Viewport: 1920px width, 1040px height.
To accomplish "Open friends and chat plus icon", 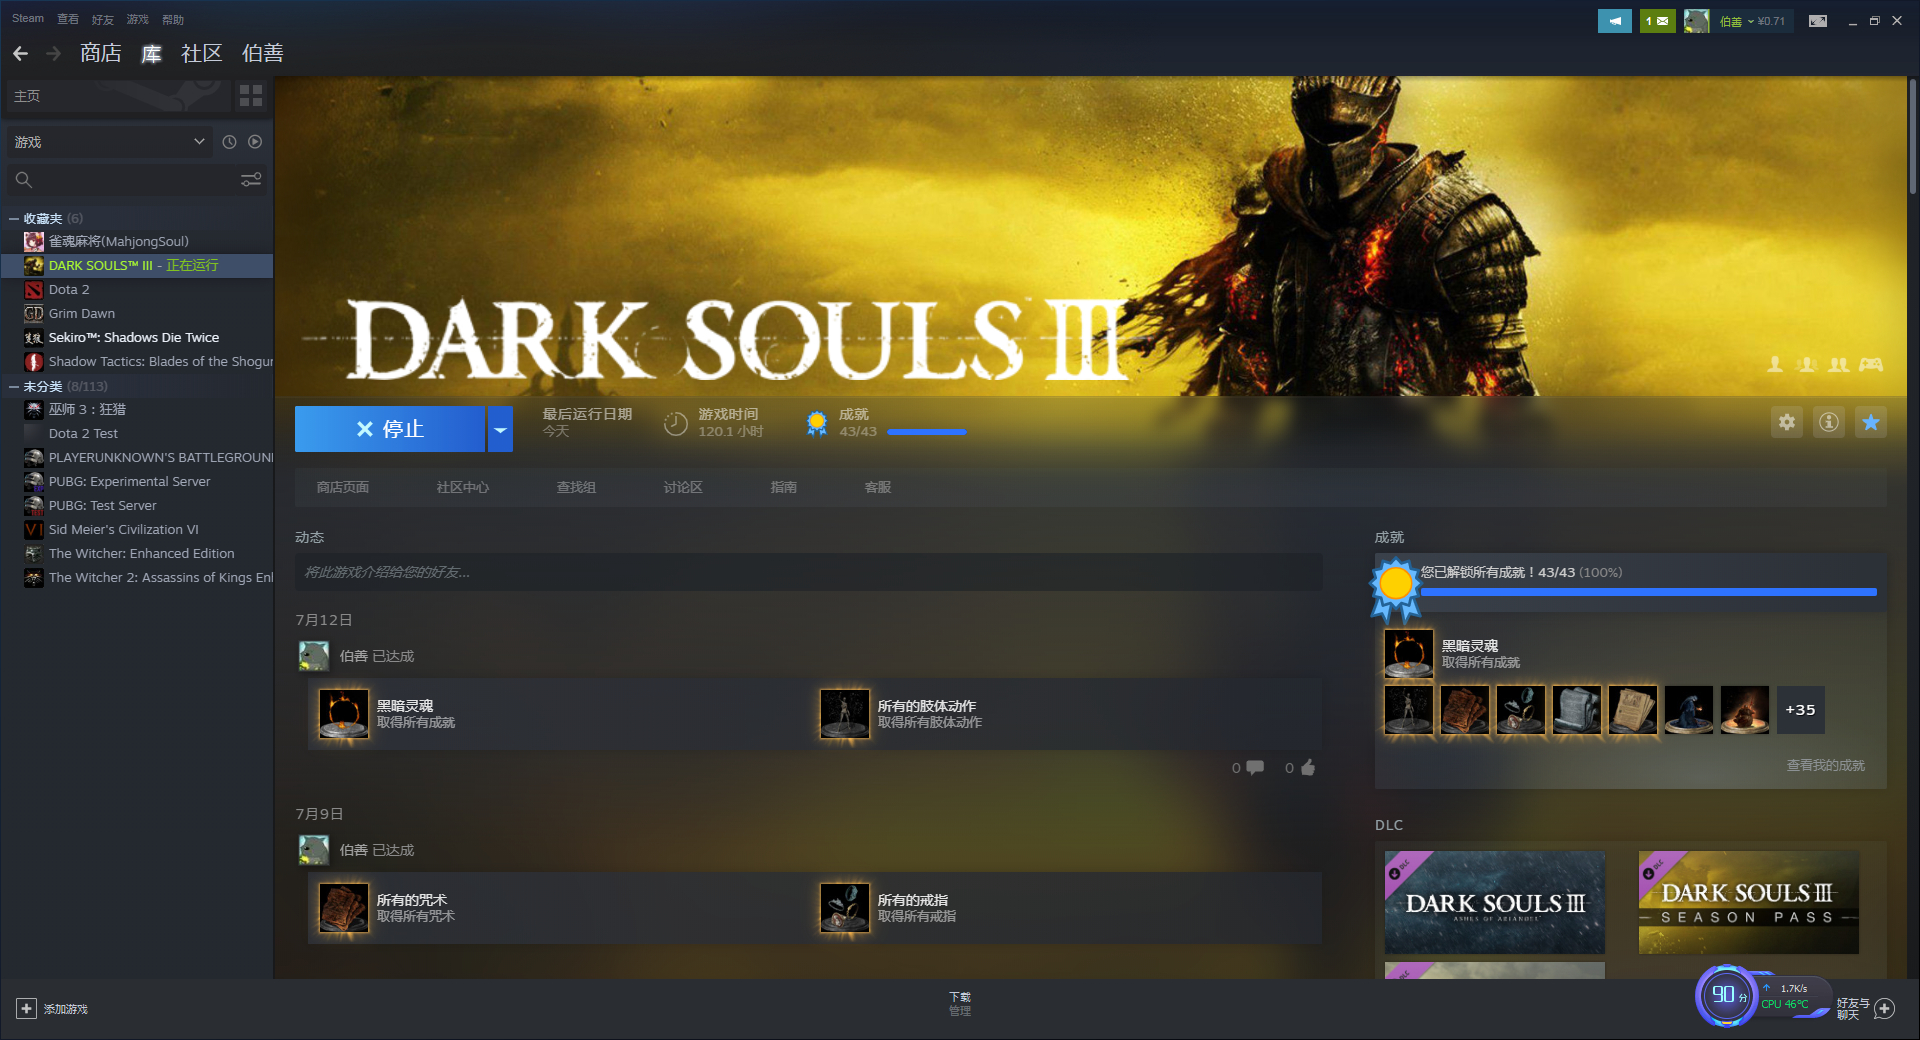I will click(x=1884, y=1009).
